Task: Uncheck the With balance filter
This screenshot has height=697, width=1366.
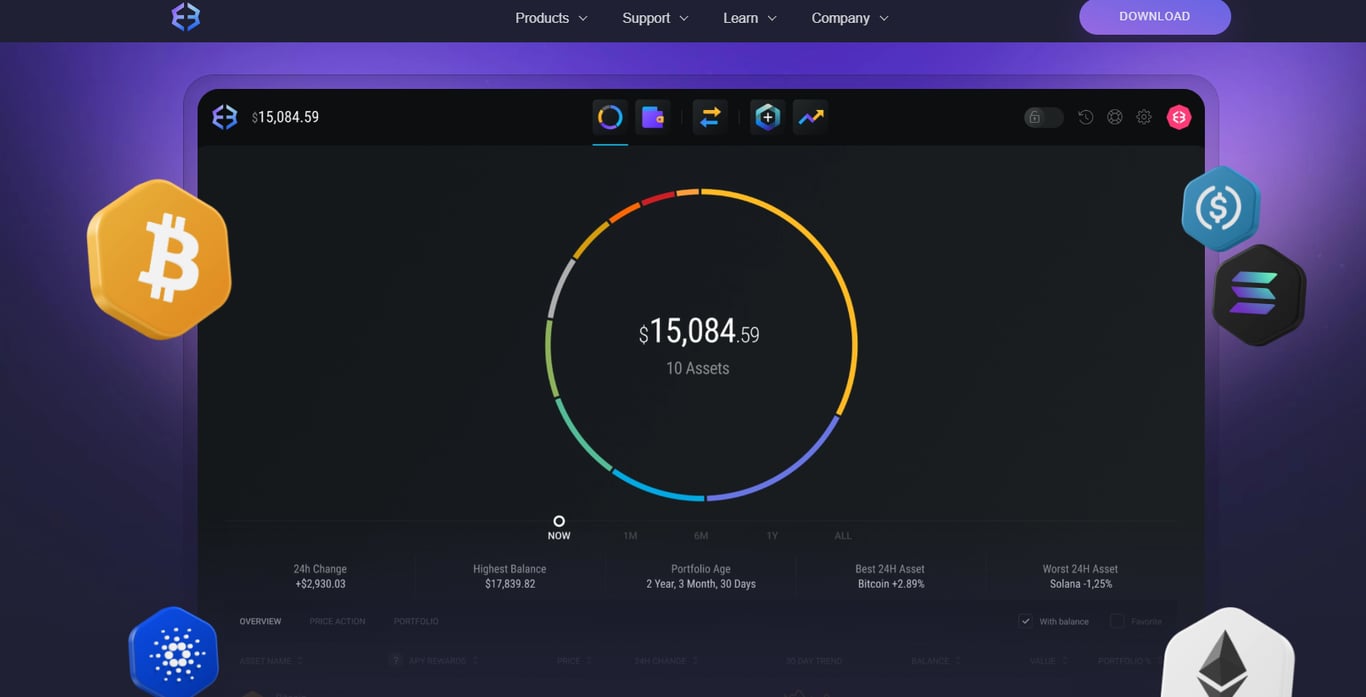Action: pyautogui.click(x=1025, y=620)
